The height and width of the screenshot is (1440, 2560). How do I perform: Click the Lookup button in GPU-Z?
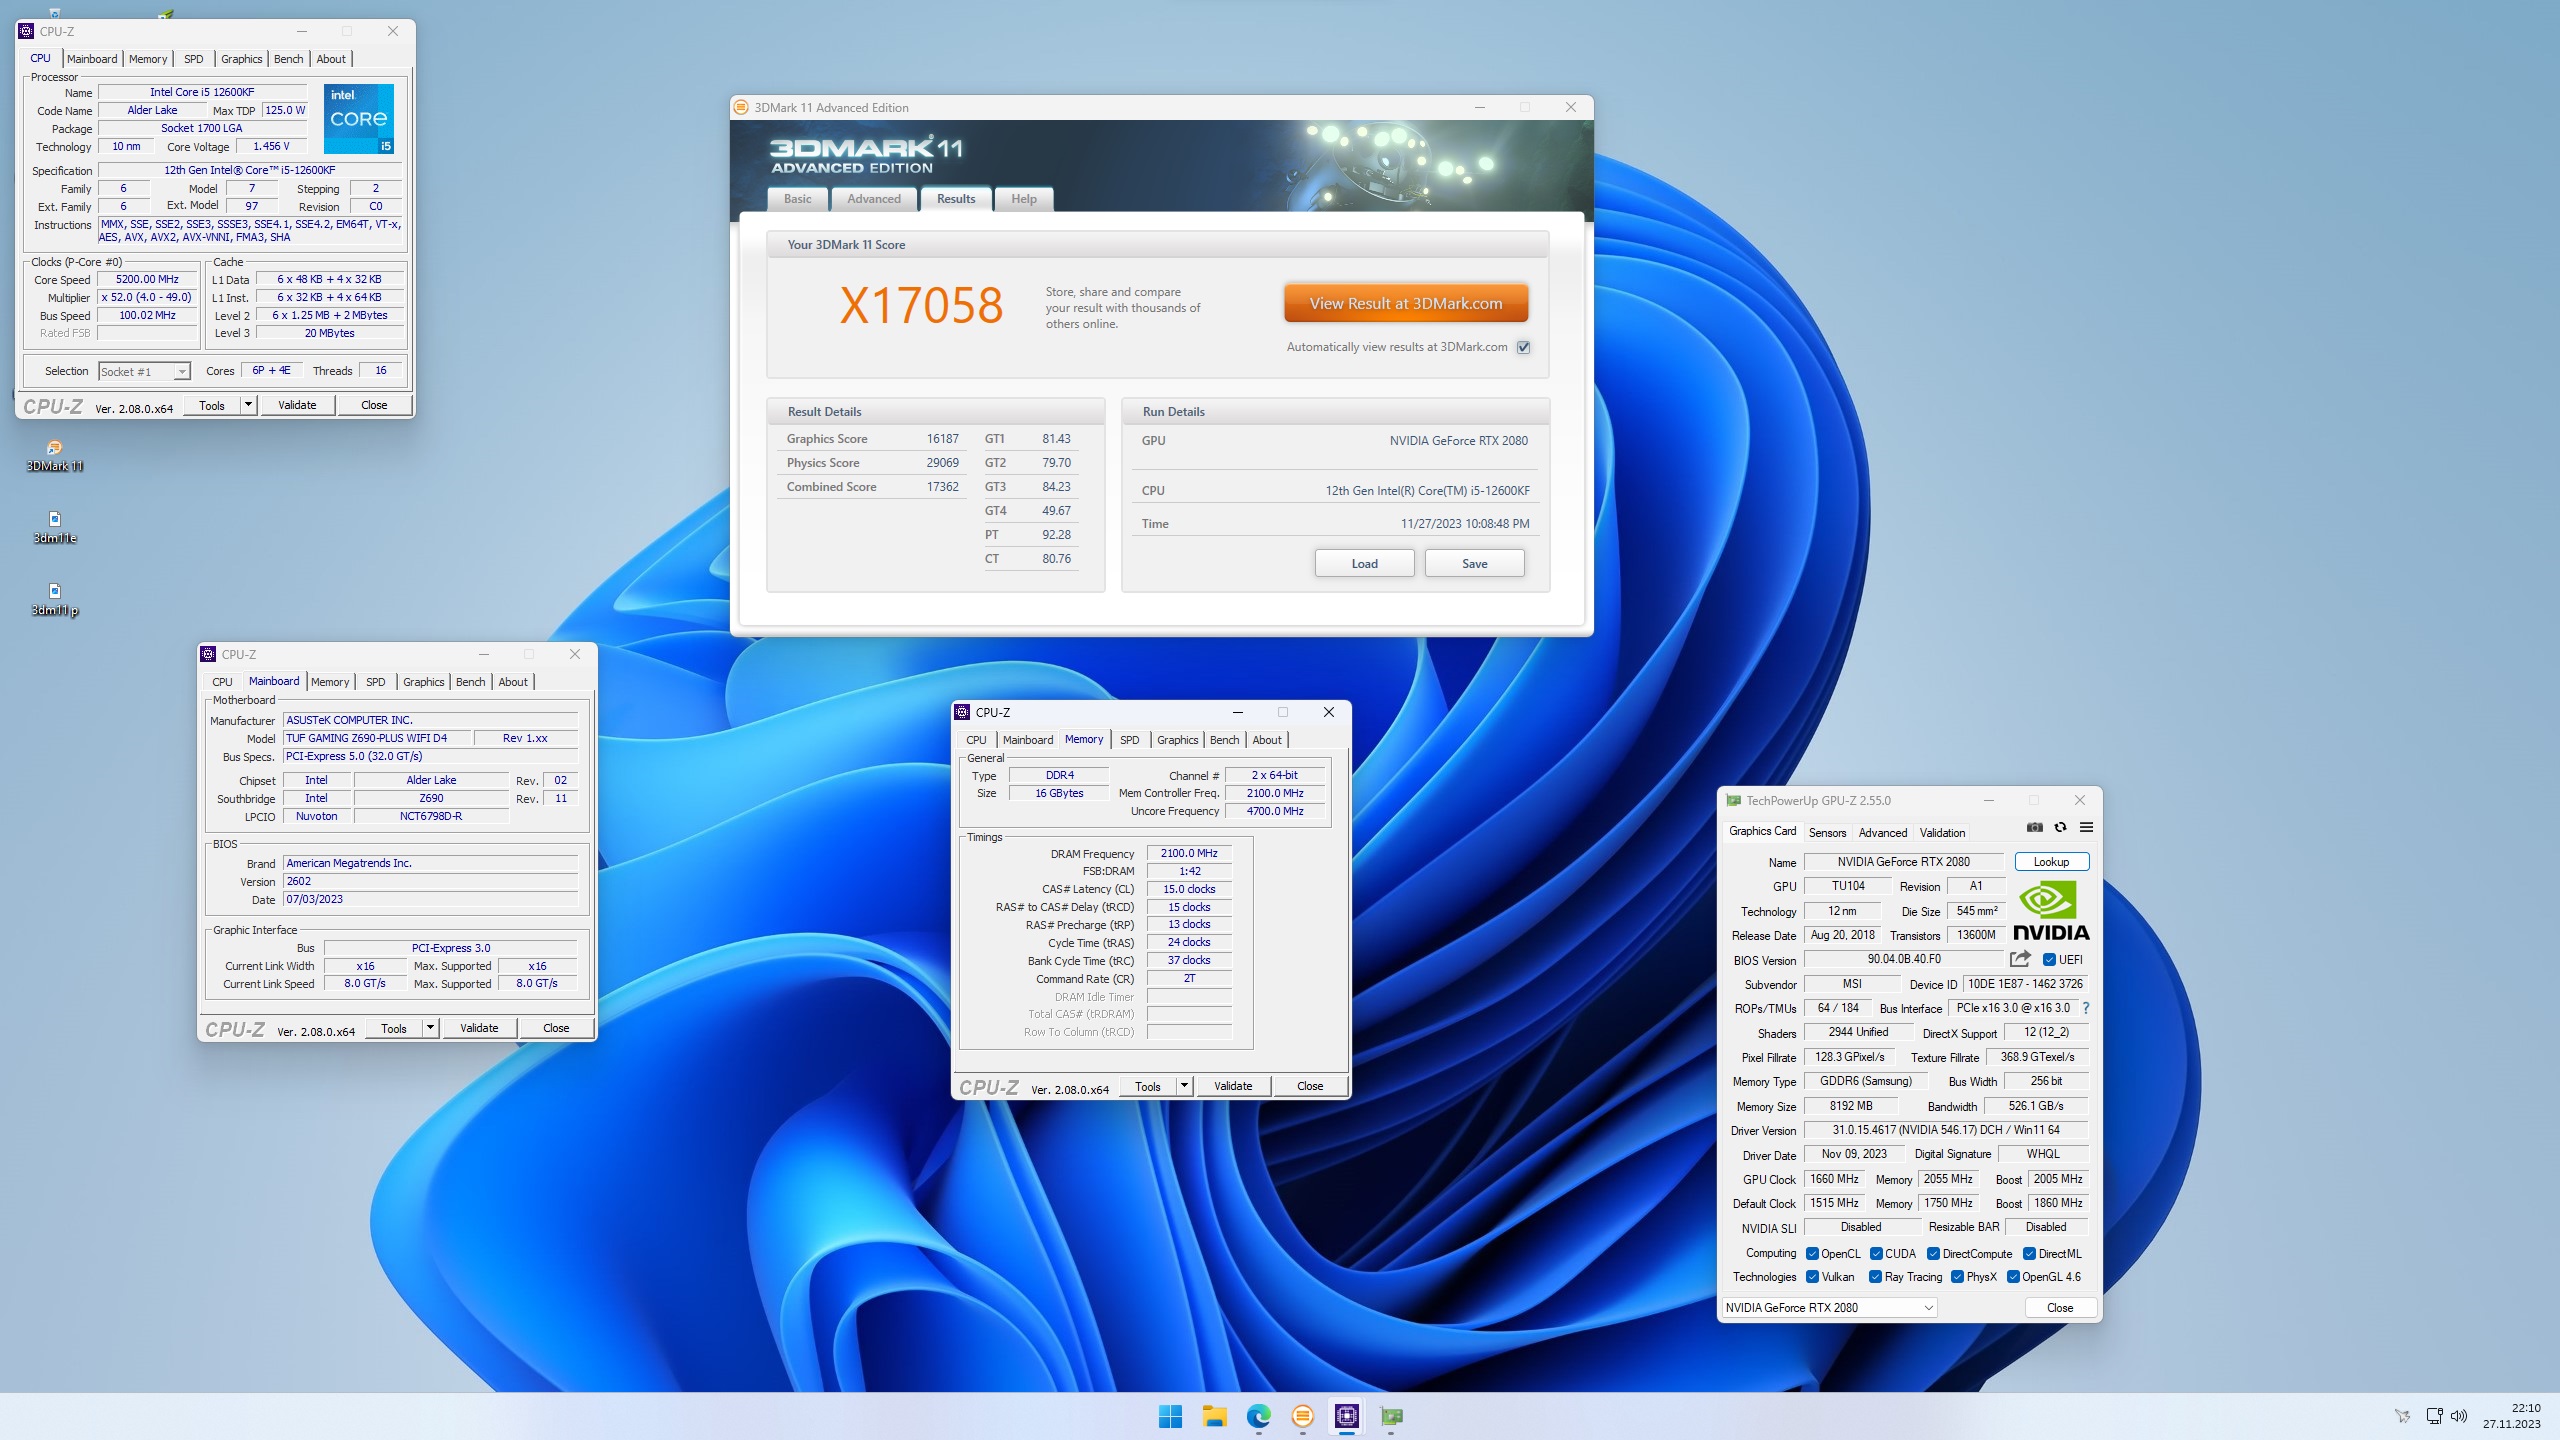pyautogui.click(x=2051, y=862)
